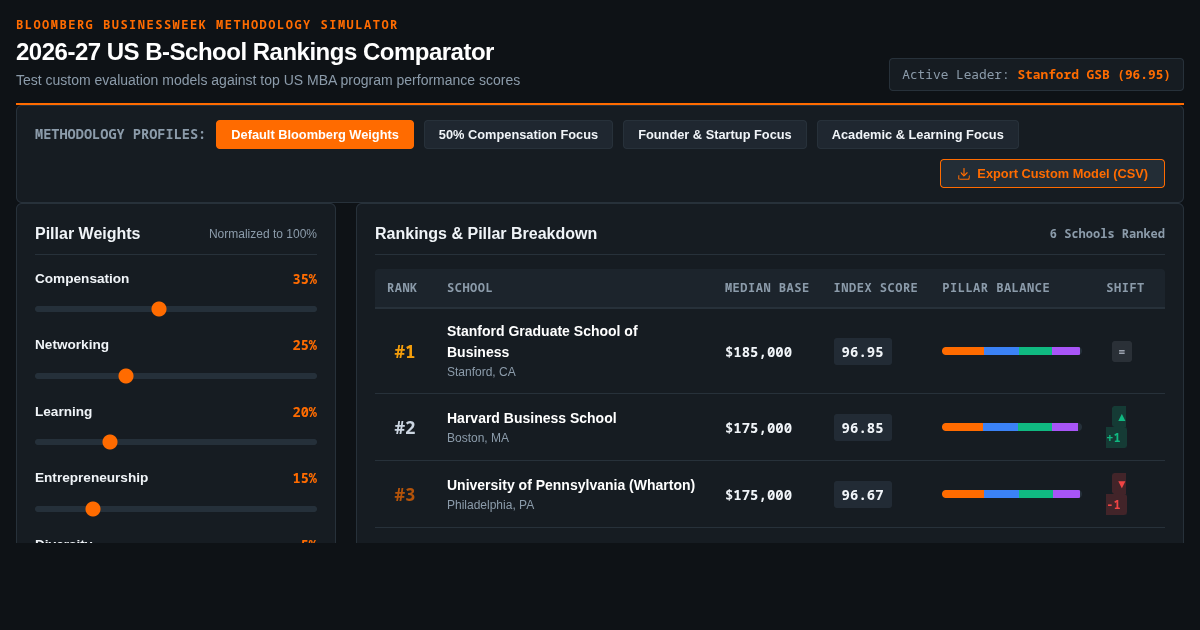Select Default Bloomberg Weights profile
This screenshot has height=630, width=1200.
(315, 135)
